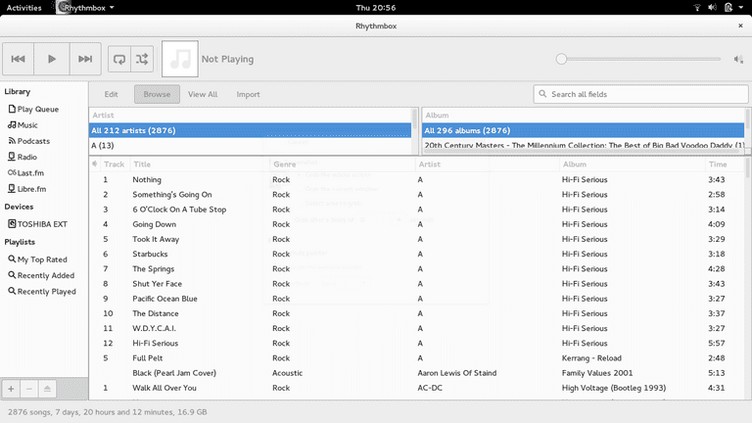Click the playback position slider knob
752x423 pixels.
coord(561,59)
